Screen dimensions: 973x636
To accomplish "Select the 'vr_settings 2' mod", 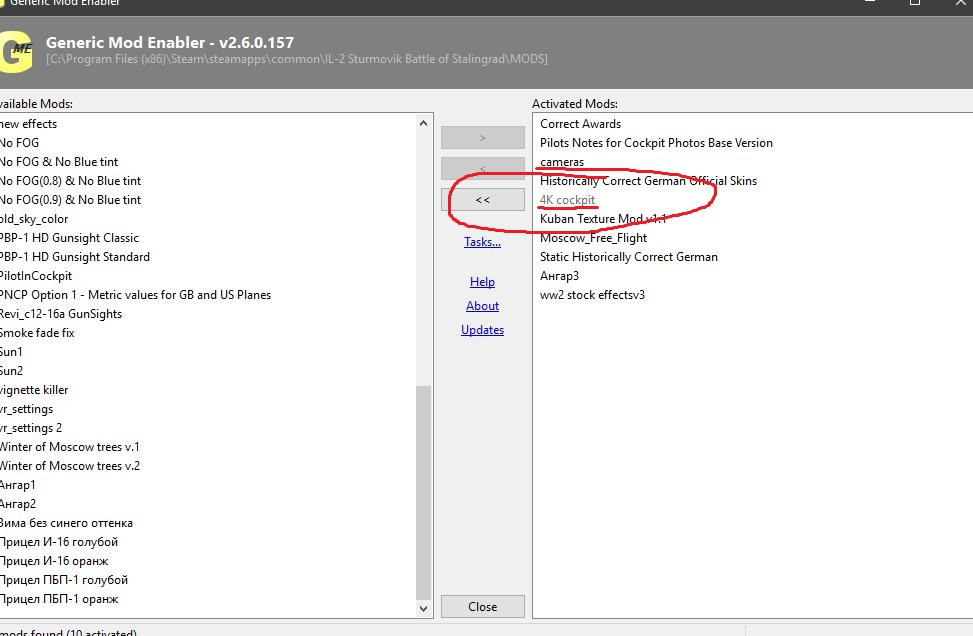I will [31, 428].
